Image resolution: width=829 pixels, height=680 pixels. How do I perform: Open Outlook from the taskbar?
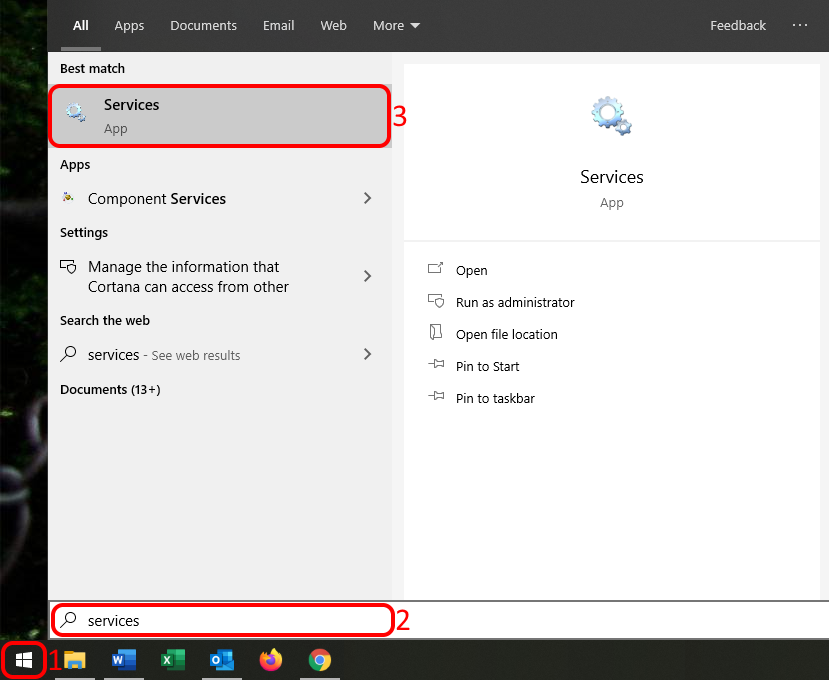click(x=222, y=660)
